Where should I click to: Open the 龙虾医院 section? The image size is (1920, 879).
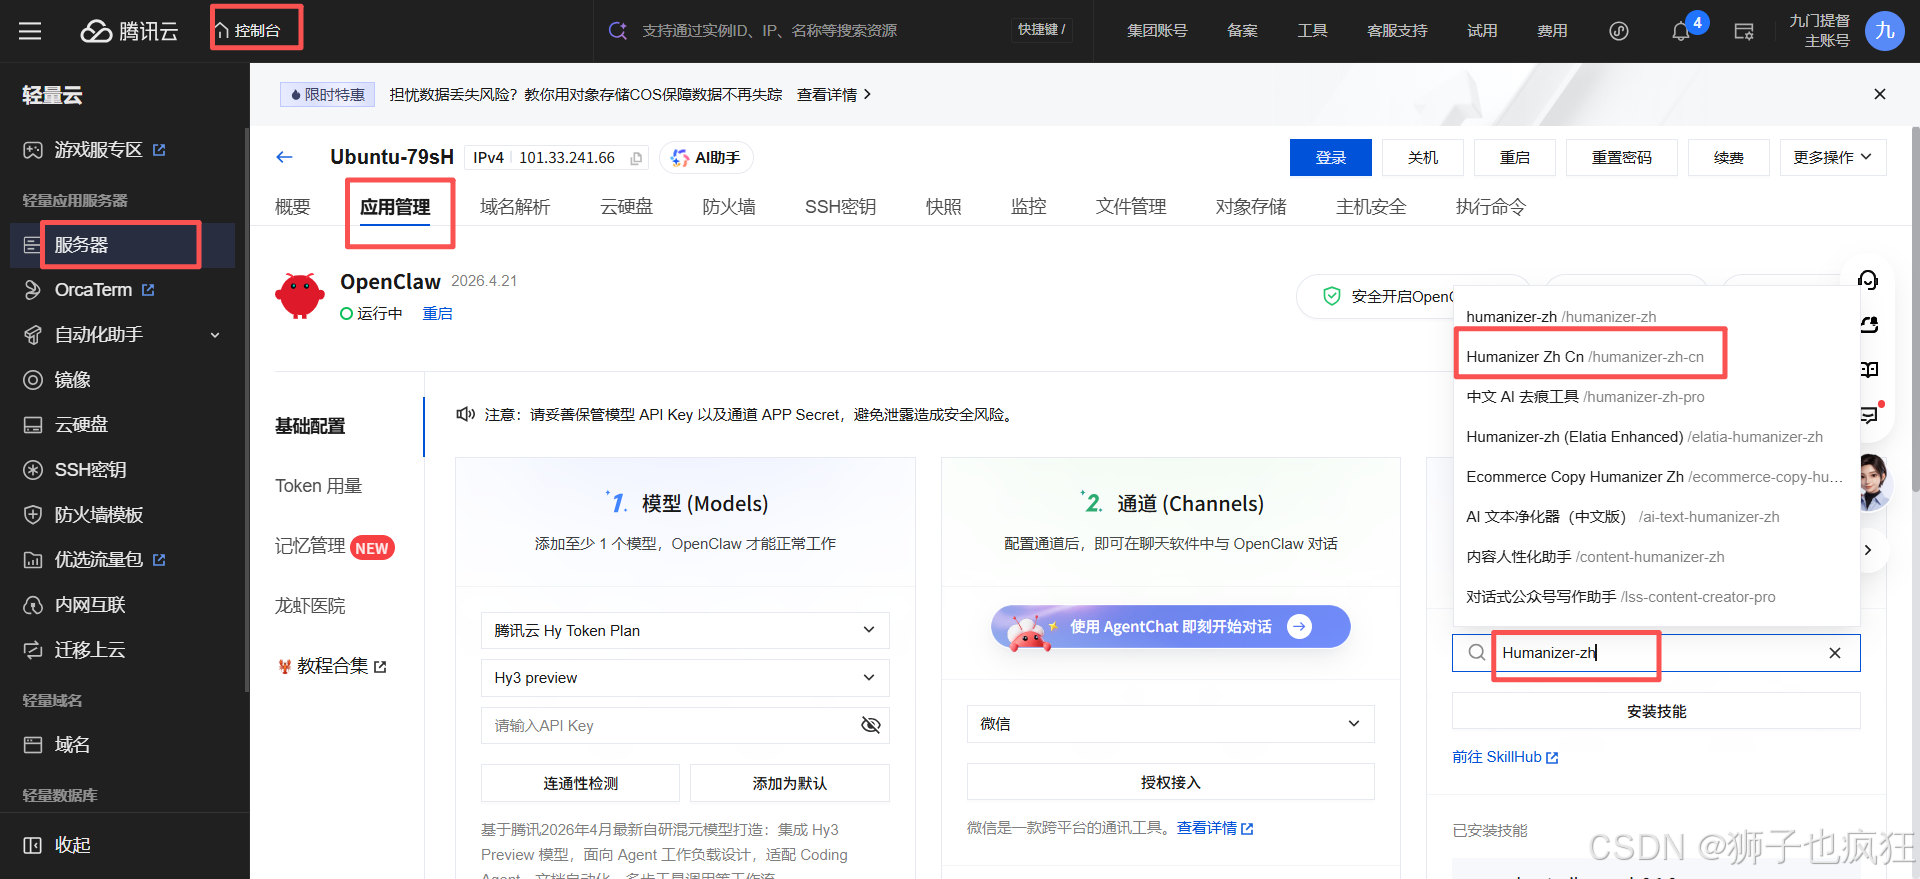tap(310, 606)
